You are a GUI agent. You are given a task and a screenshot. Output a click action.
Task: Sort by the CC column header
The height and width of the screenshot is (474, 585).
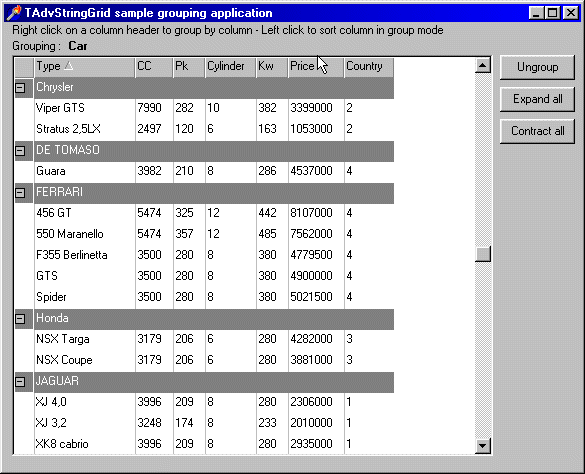tap(154, 67)
